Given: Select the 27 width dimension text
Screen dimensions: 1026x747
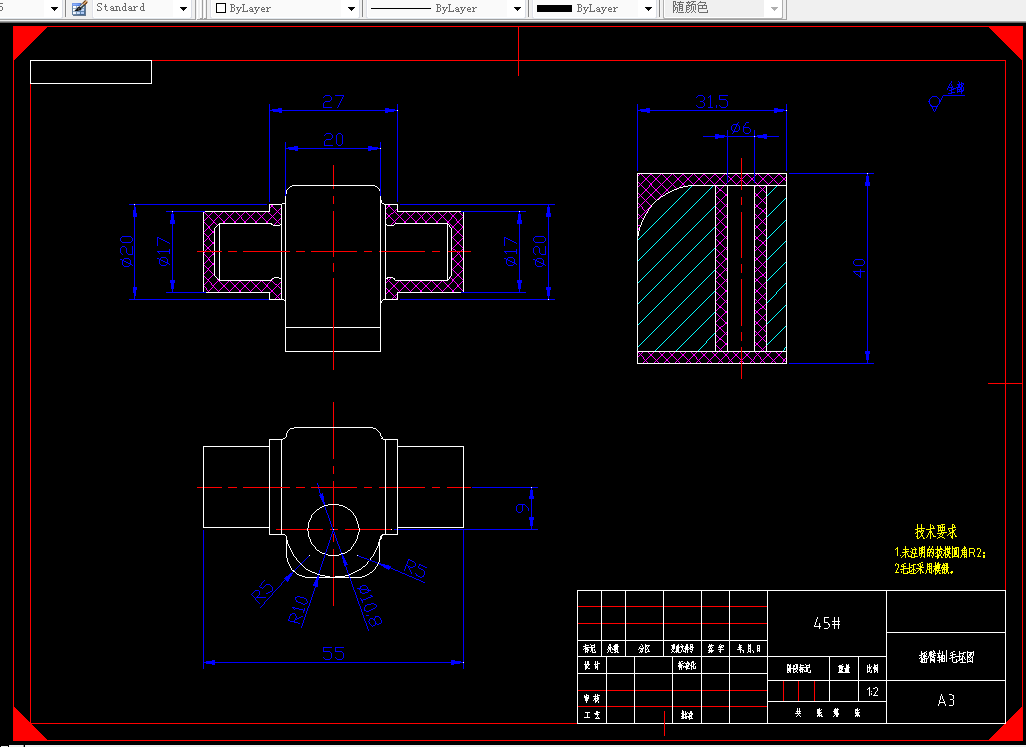Looking at the screenshot, I should pos(333,101).
